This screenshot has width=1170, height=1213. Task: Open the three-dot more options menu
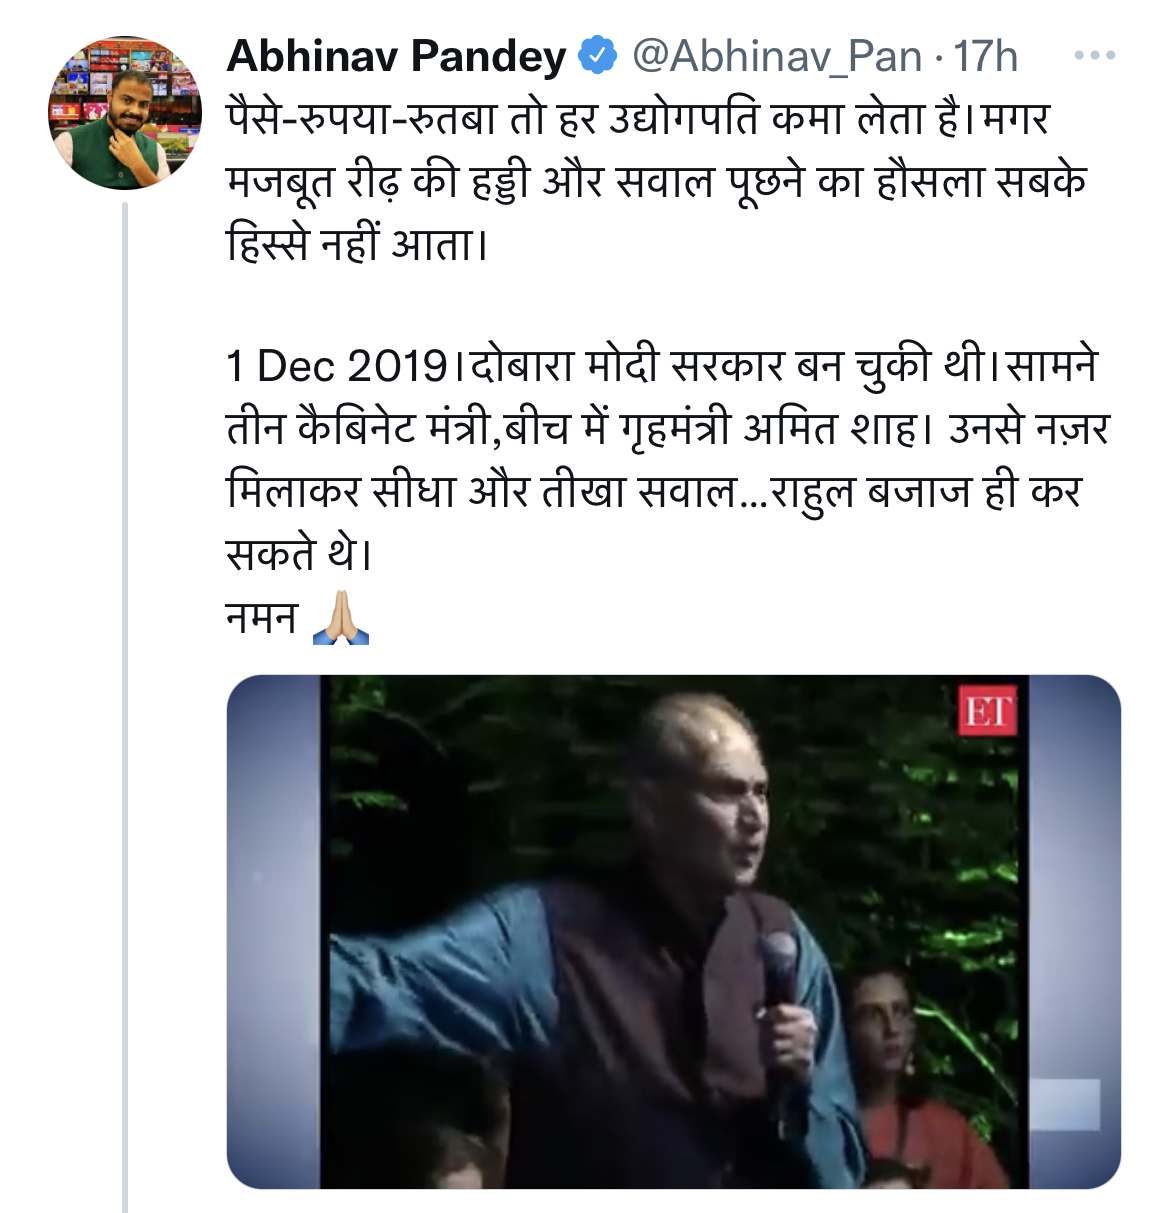pos(1095,56)
